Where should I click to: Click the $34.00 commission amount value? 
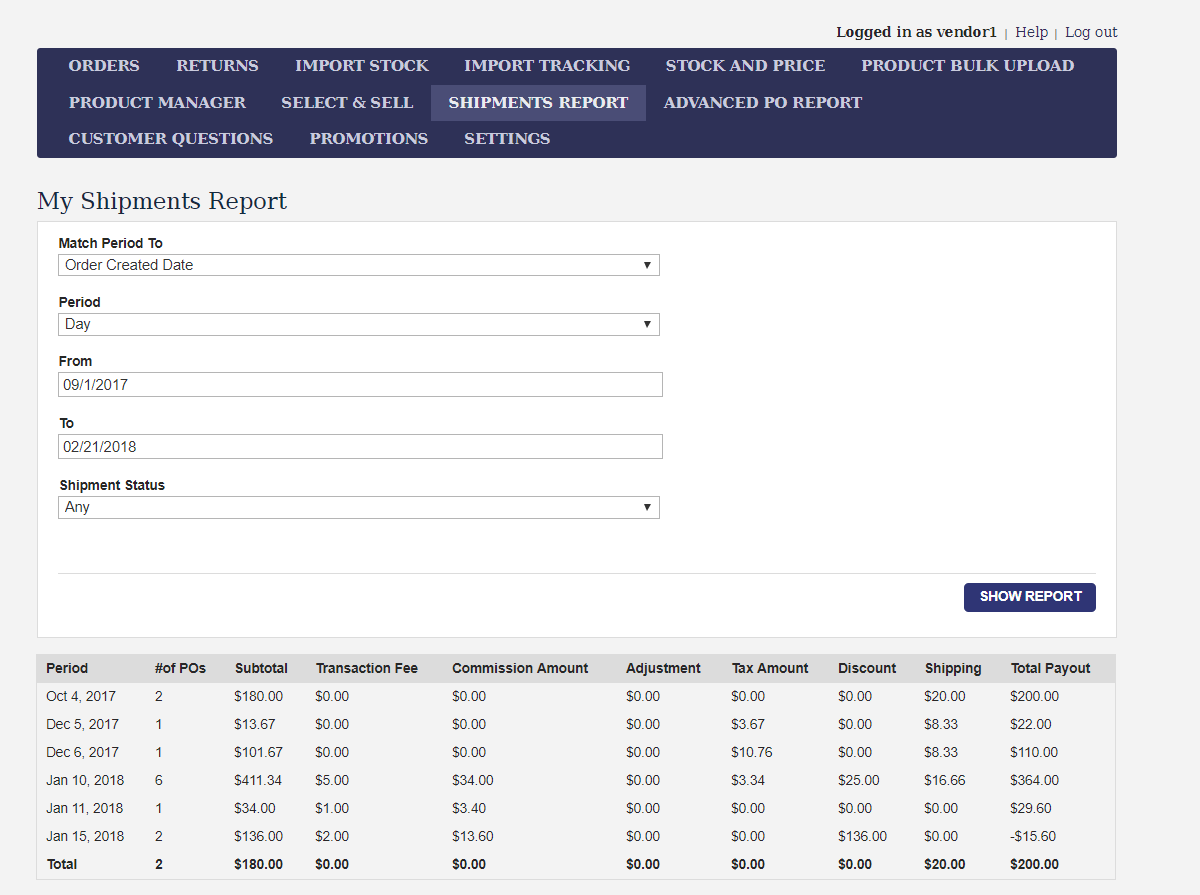tap(473, 780)
